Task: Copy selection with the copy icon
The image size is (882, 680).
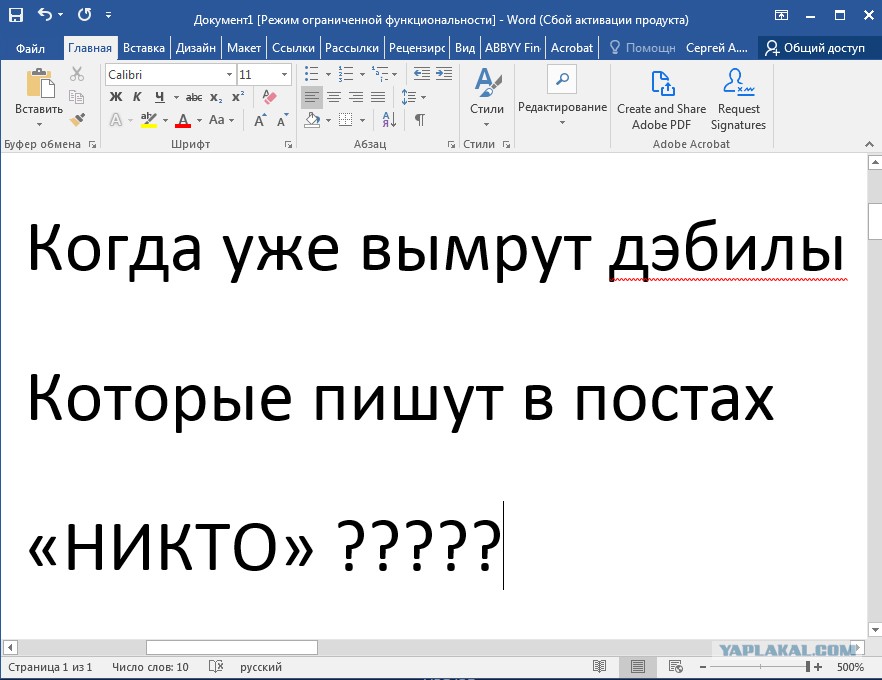Action: click(x=76, y=97)
